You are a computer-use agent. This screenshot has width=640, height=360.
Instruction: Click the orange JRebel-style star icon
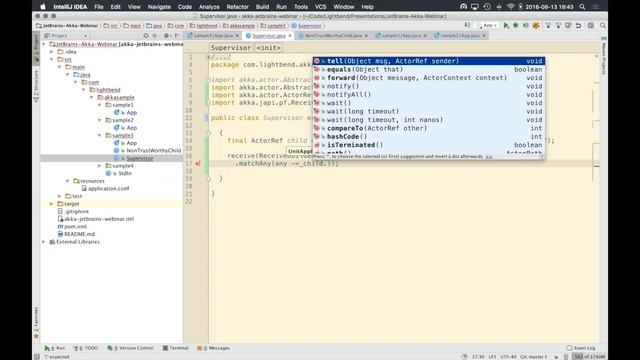536,25
